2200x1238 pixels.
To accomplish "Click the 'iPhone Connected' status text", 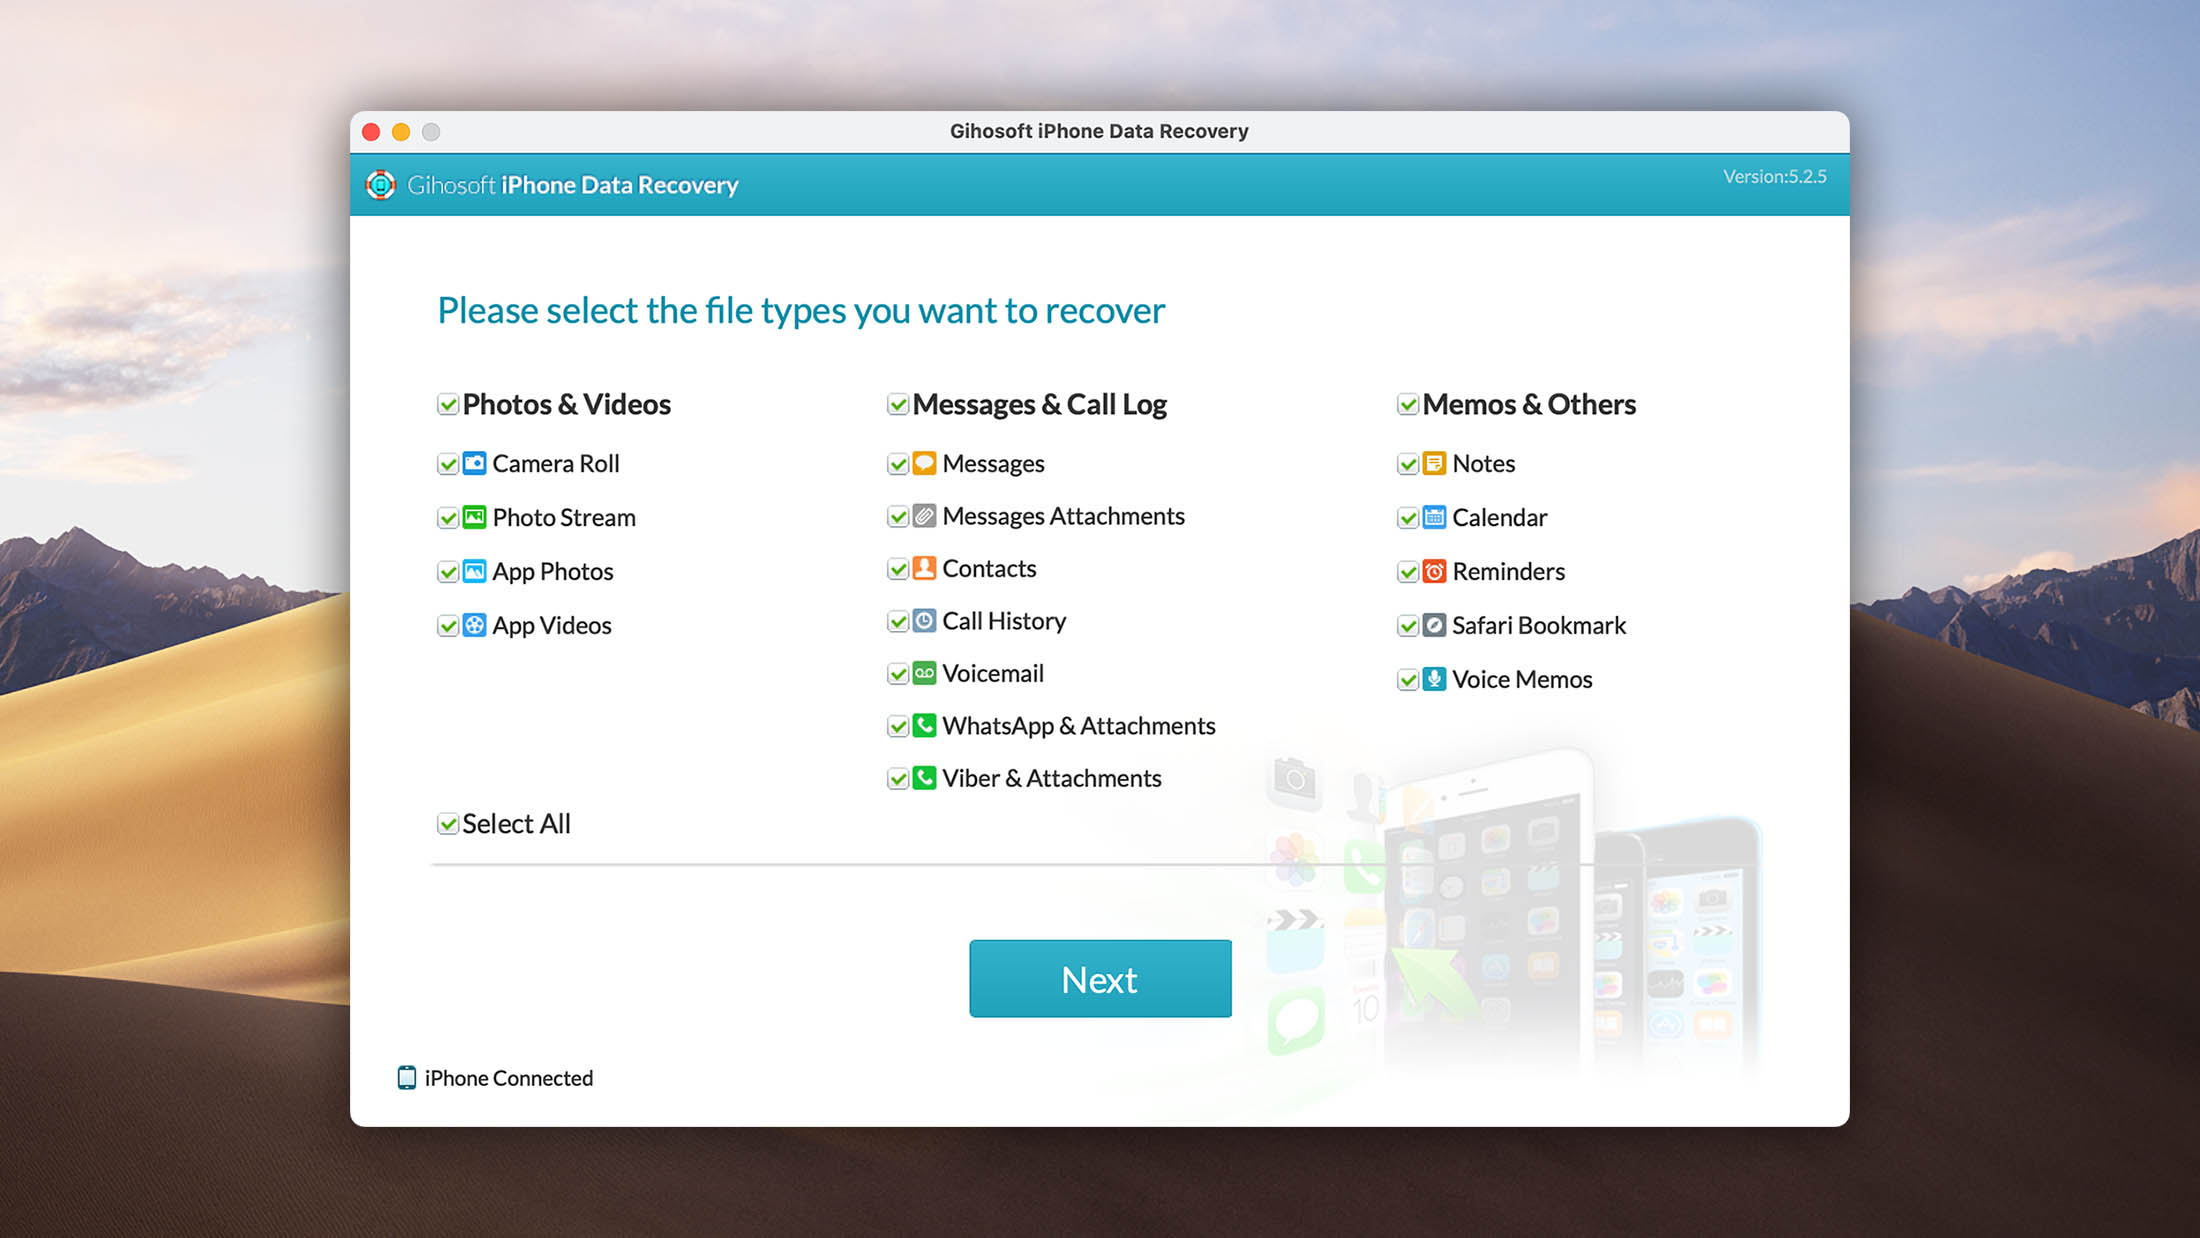I will 509,1078.
